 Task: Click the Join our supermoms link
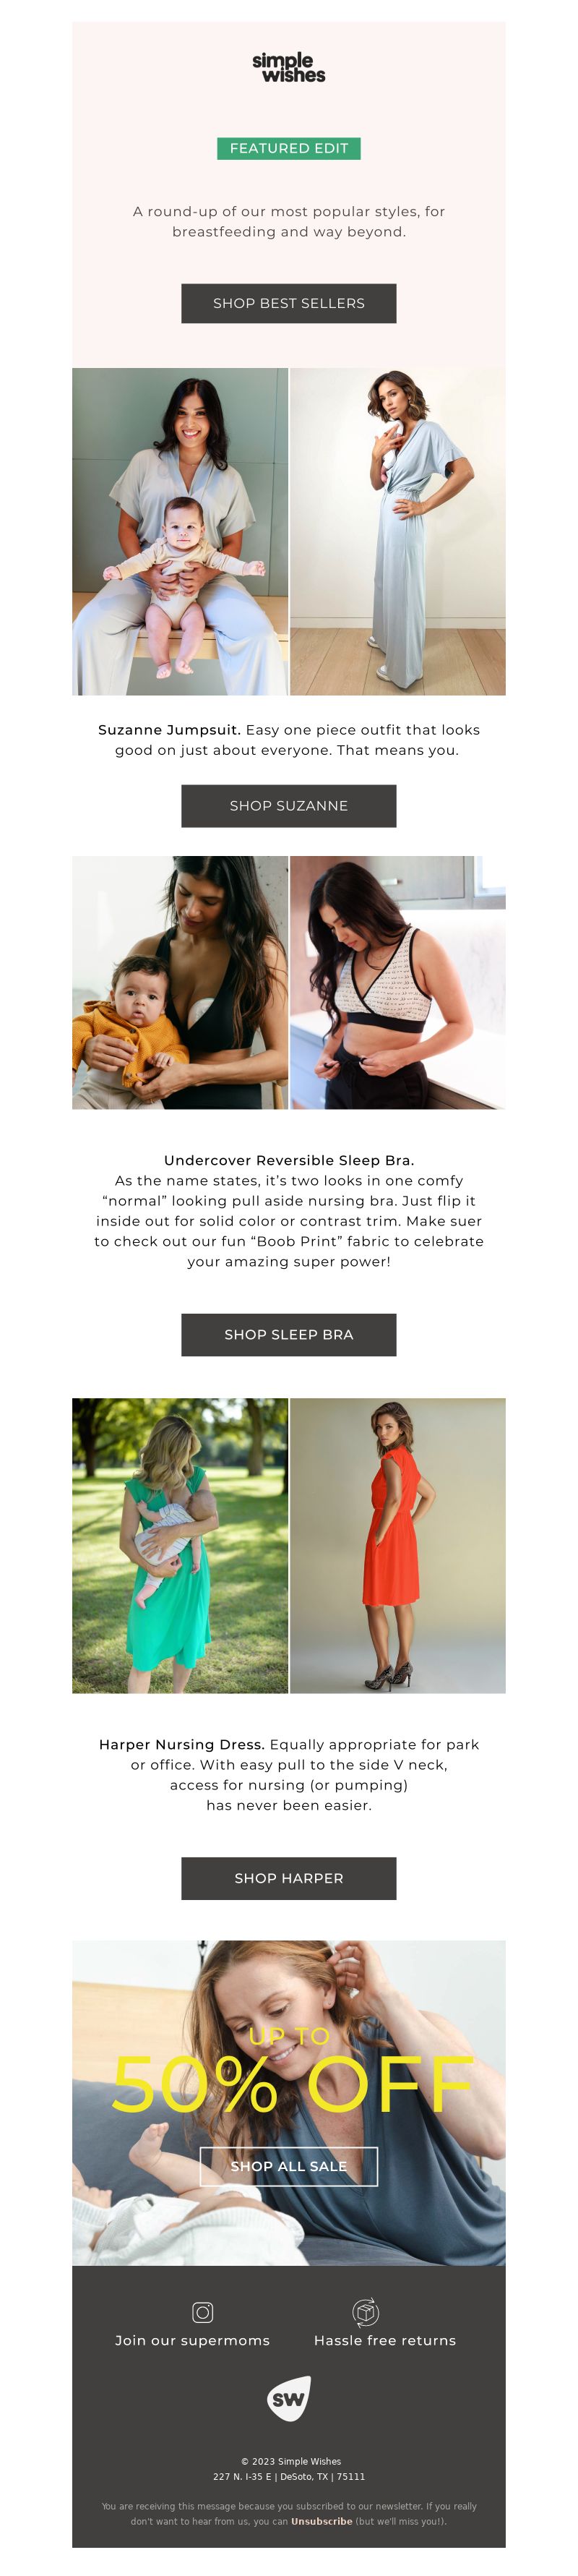click(x=192, y=2340)
